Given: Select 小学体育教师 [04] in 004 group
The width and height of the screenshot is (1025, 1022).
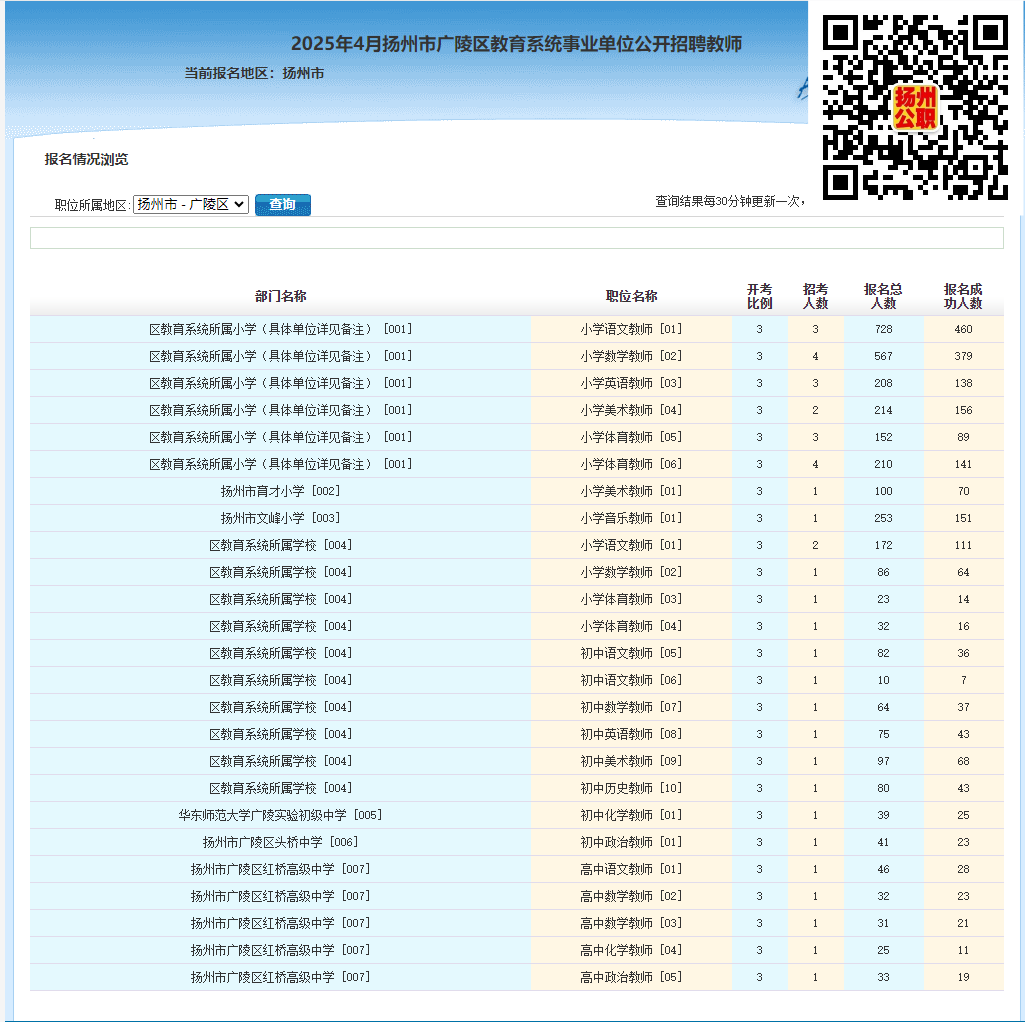Looking at the screenshot, I should coord(631,626).
